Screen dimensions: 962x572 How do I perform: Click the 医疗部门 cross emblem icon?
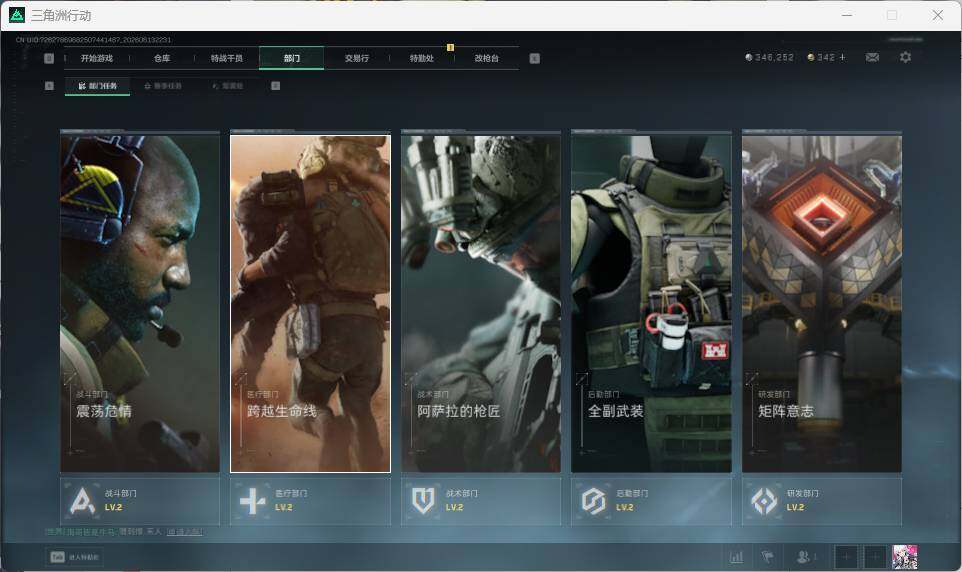(x=252, y=501)
